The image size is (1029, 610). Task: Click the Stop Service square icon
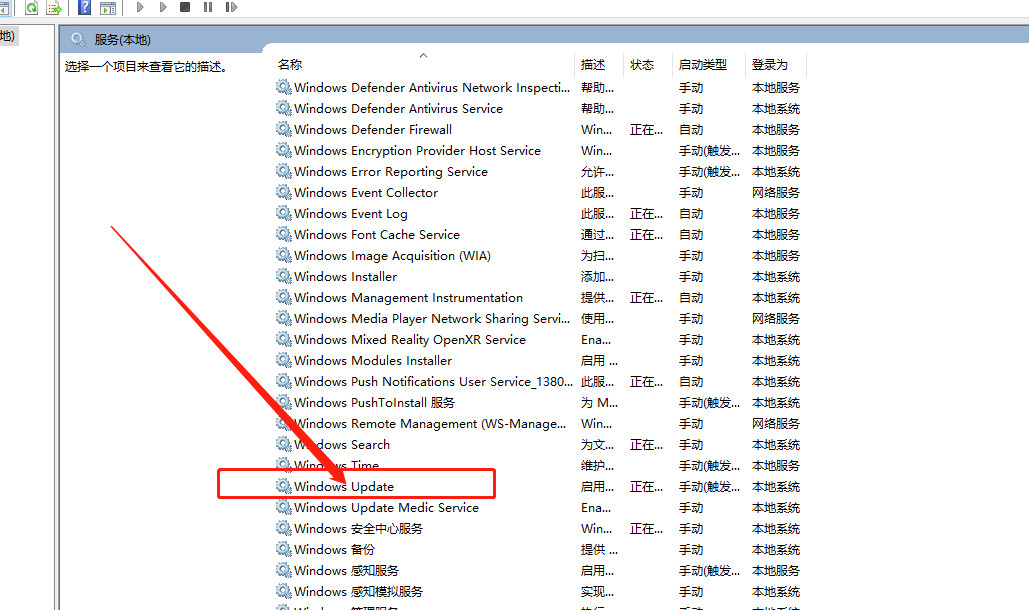tap(185, 7)
